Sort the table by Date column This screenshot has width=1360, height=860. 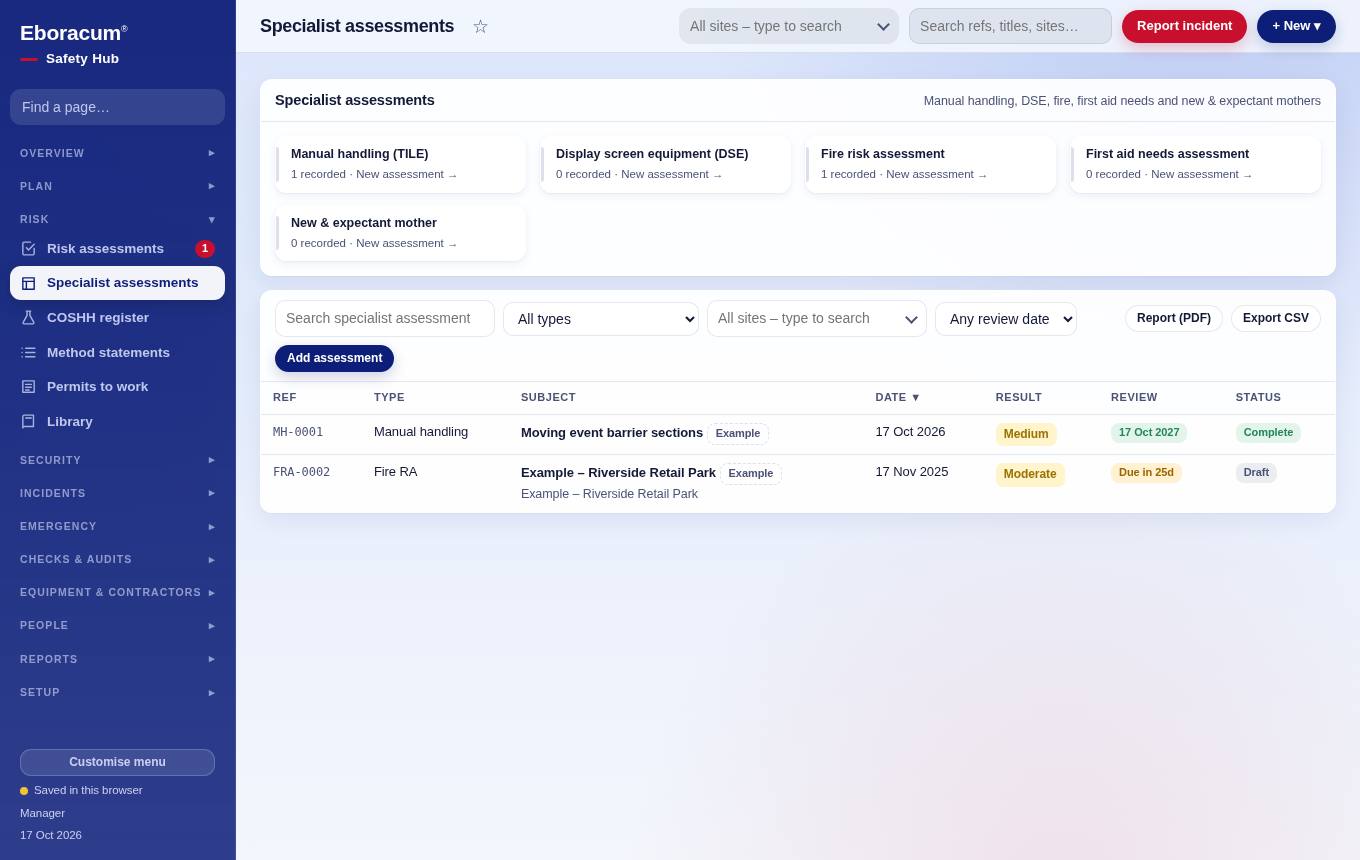point(898,397)
